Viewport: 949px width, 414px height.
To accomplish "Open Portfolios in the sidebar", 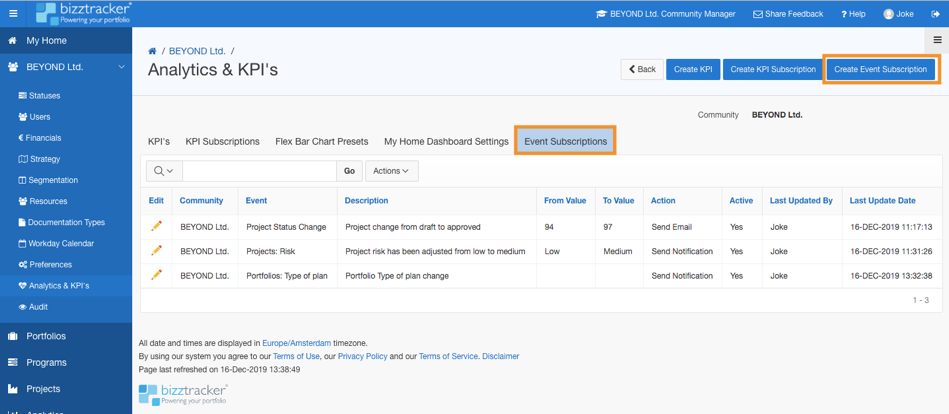I will click(x=66, y=336).
